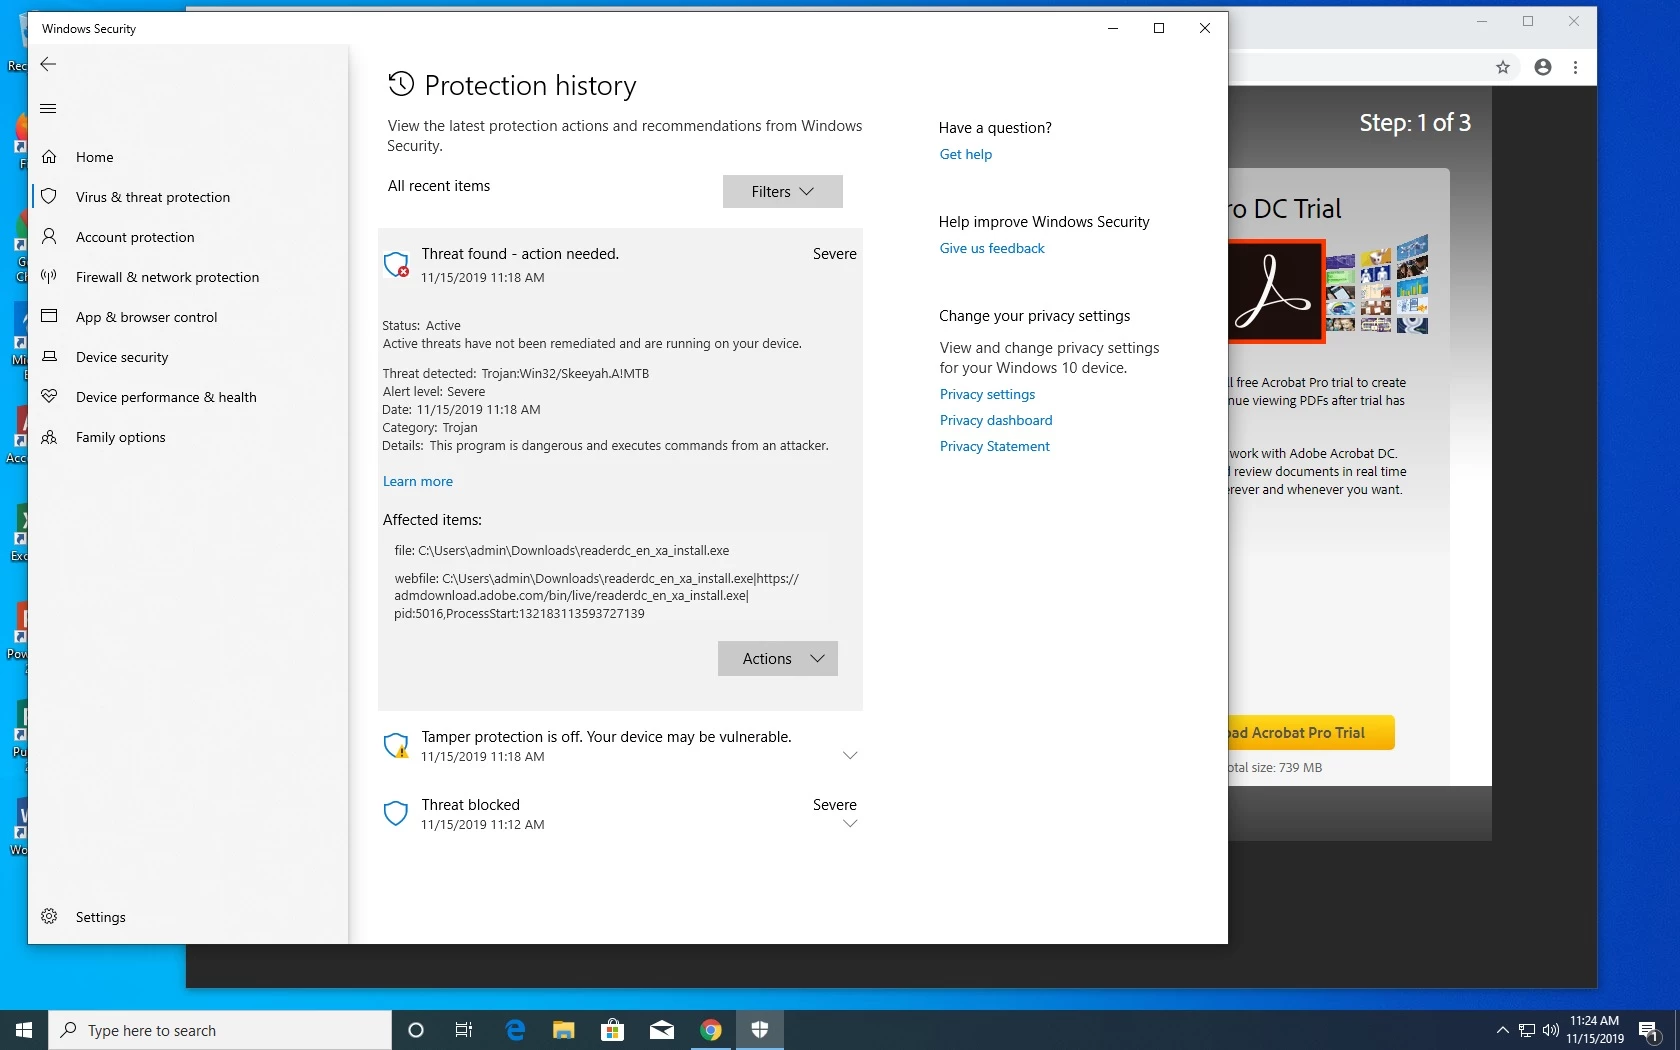1680x1050 pixels.
Task: Click the Cortana circle icon in taskbar
Action: [x=416, y=1030]
